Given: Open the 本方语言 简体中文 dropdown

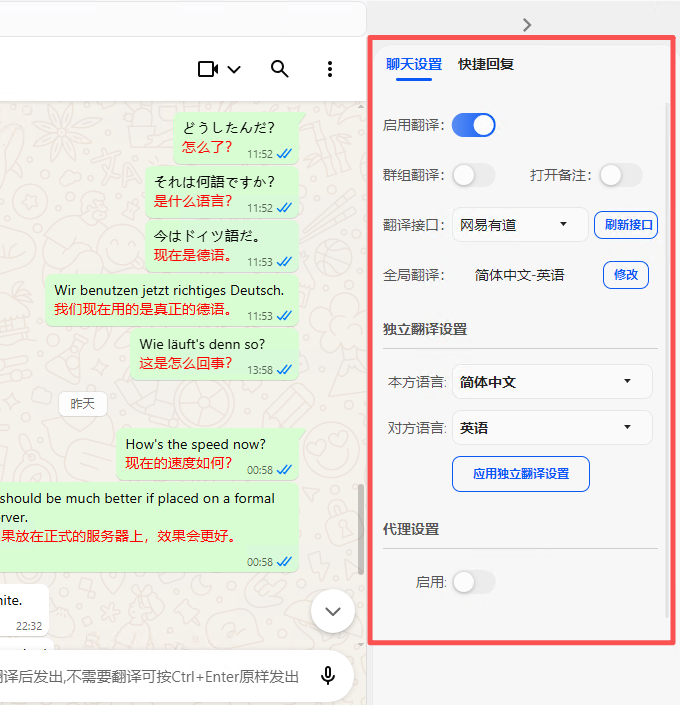Looking at the screenshot, I should click(x=552, y=382).
